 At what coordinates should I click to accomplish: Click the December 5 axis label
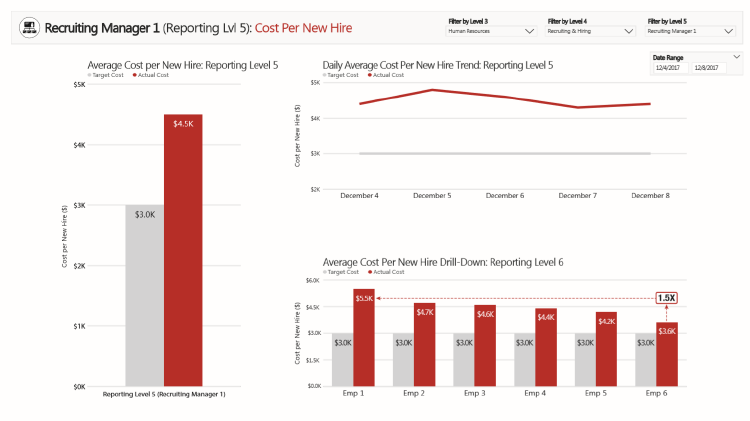[432, 196]
